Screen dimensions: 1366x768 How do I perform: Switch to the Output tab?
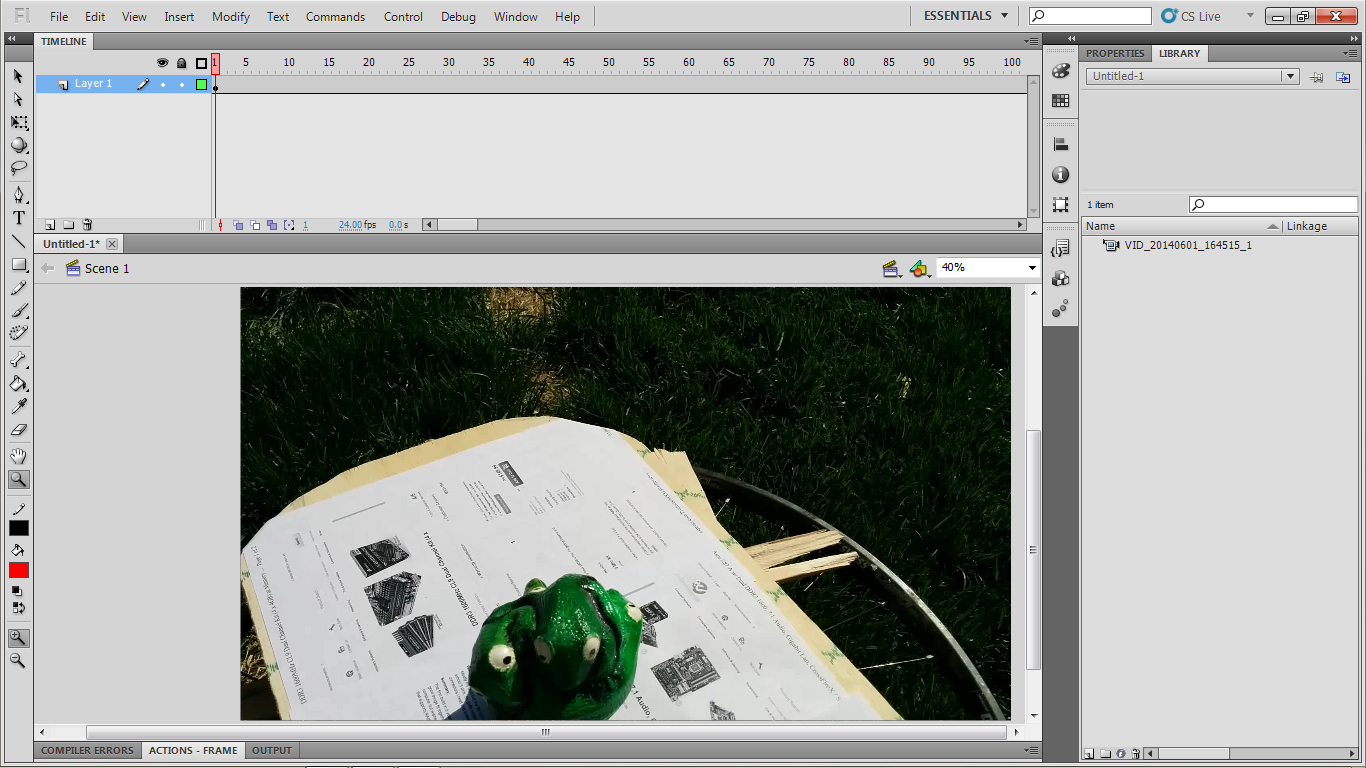tap(272, 750)
